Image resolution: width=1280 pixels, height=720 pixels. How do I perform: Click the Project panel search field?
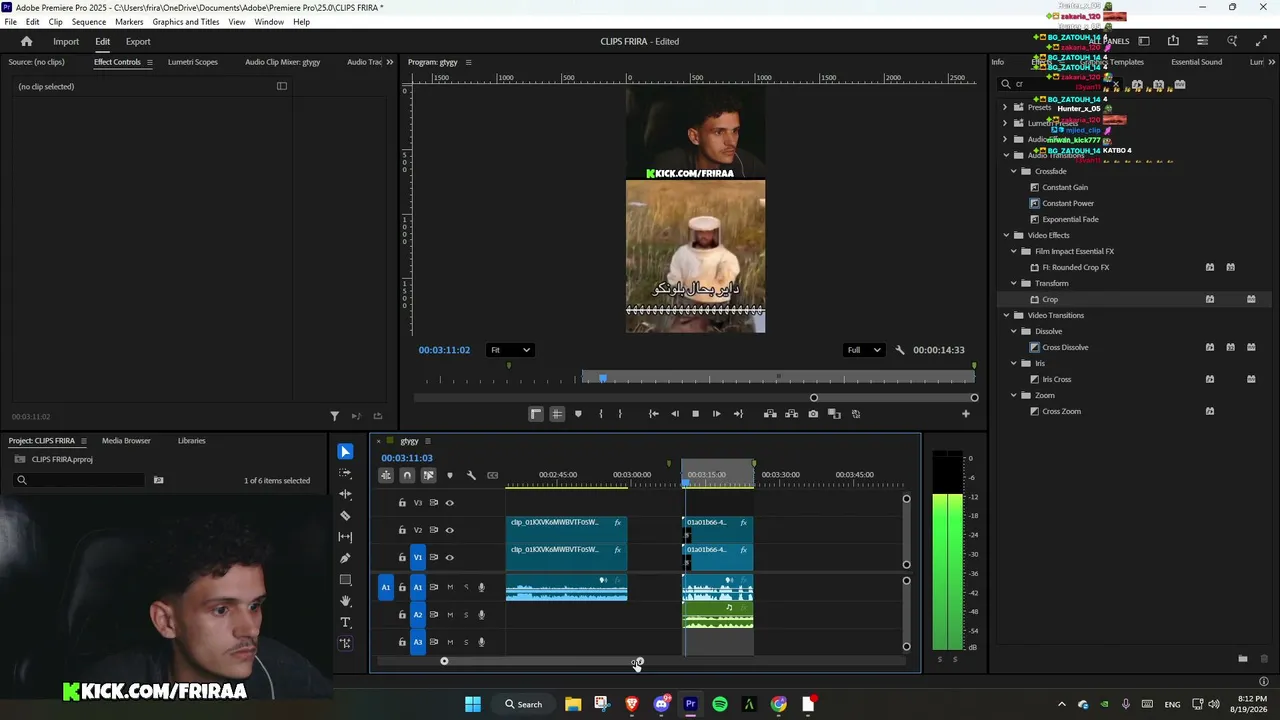pos(80,480)
